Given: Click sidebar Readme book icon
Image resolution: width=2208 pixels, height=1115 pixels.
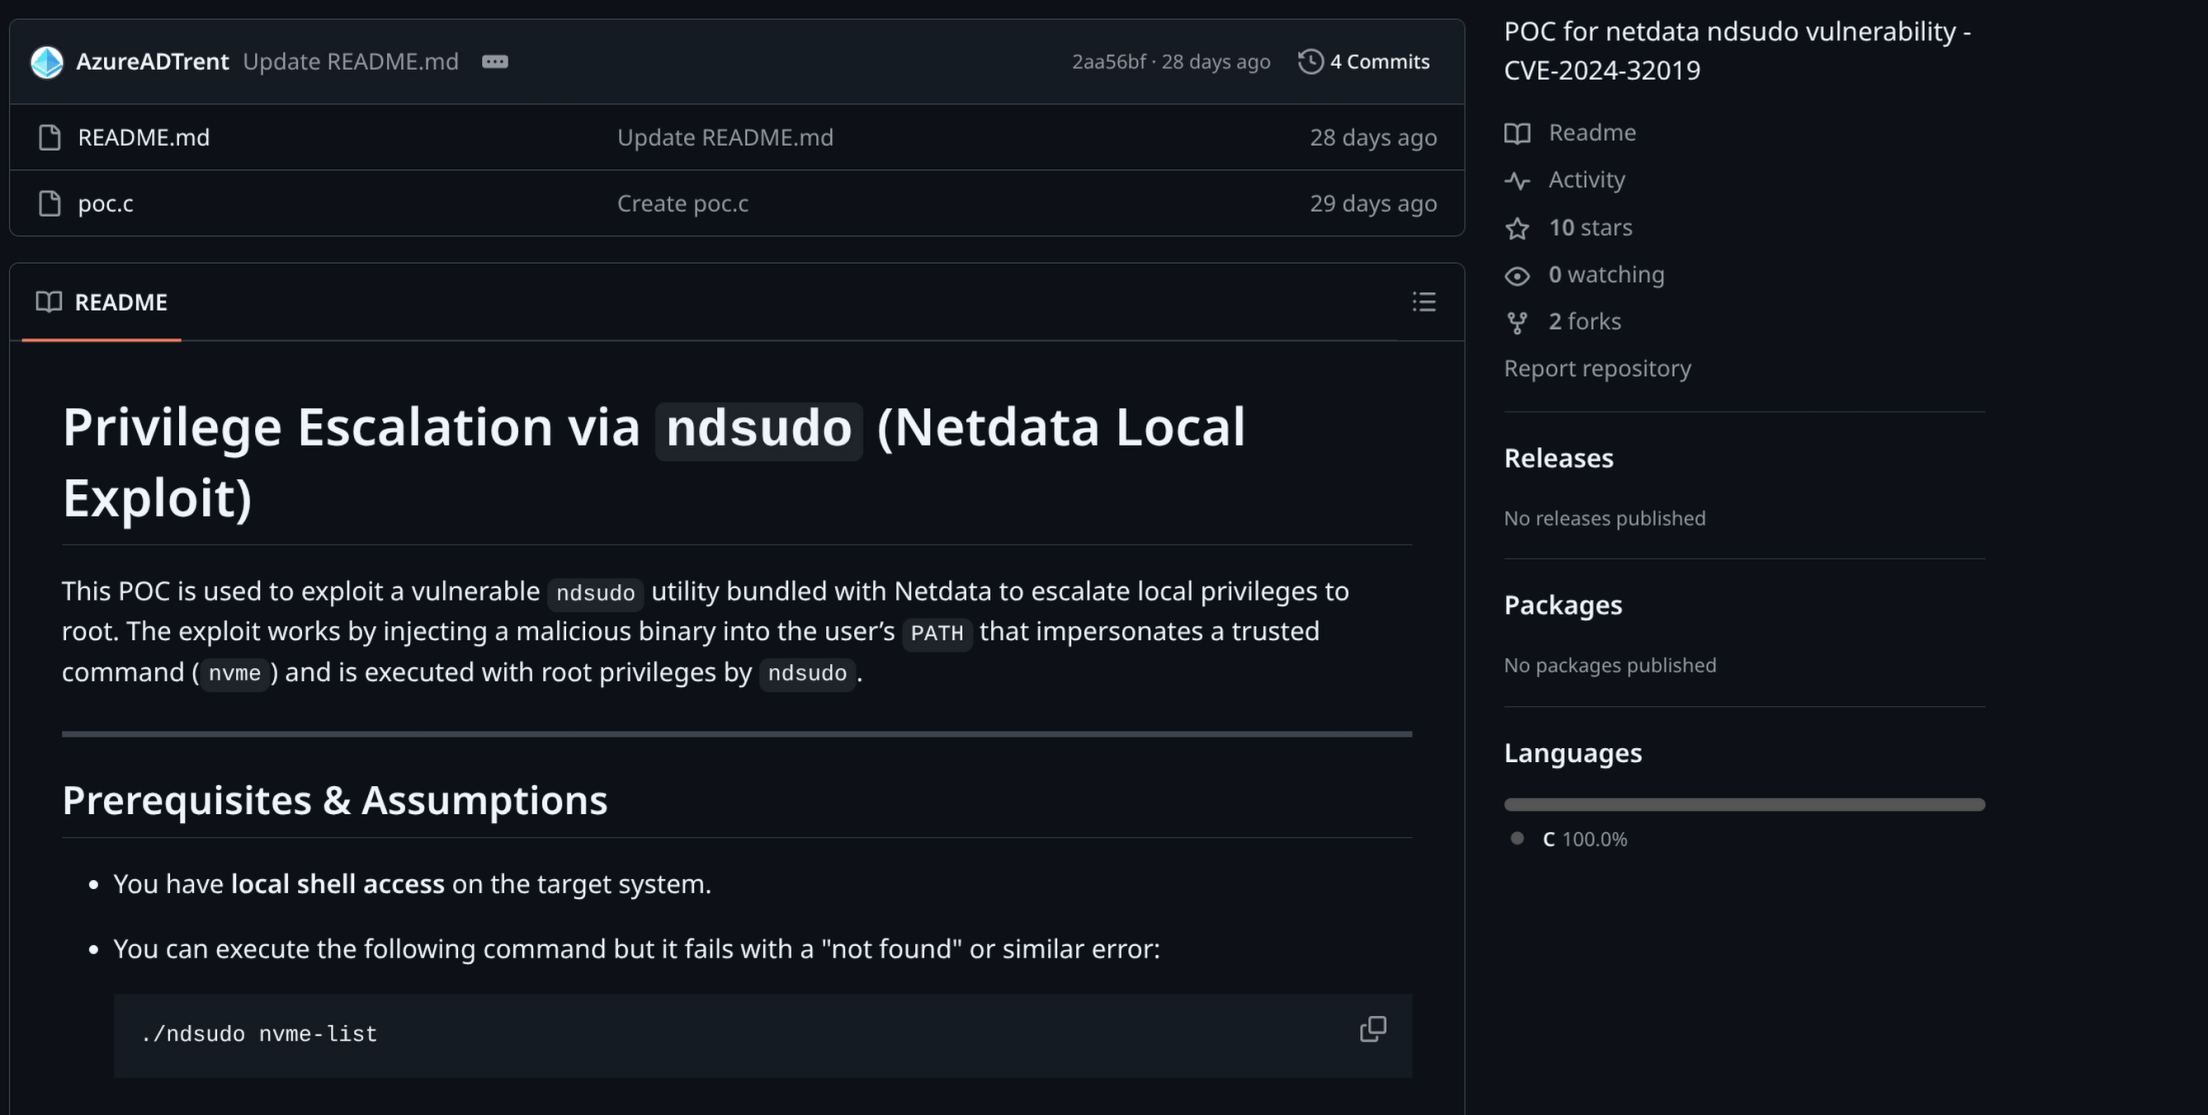Looking at the screenshot, I should pos(1517,134).
